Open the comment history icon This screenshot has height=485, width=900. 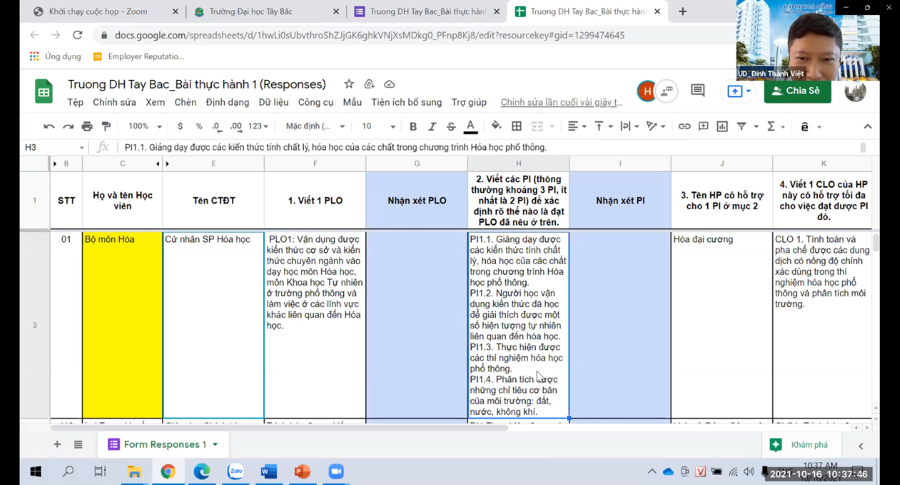(x=697, y=91)
